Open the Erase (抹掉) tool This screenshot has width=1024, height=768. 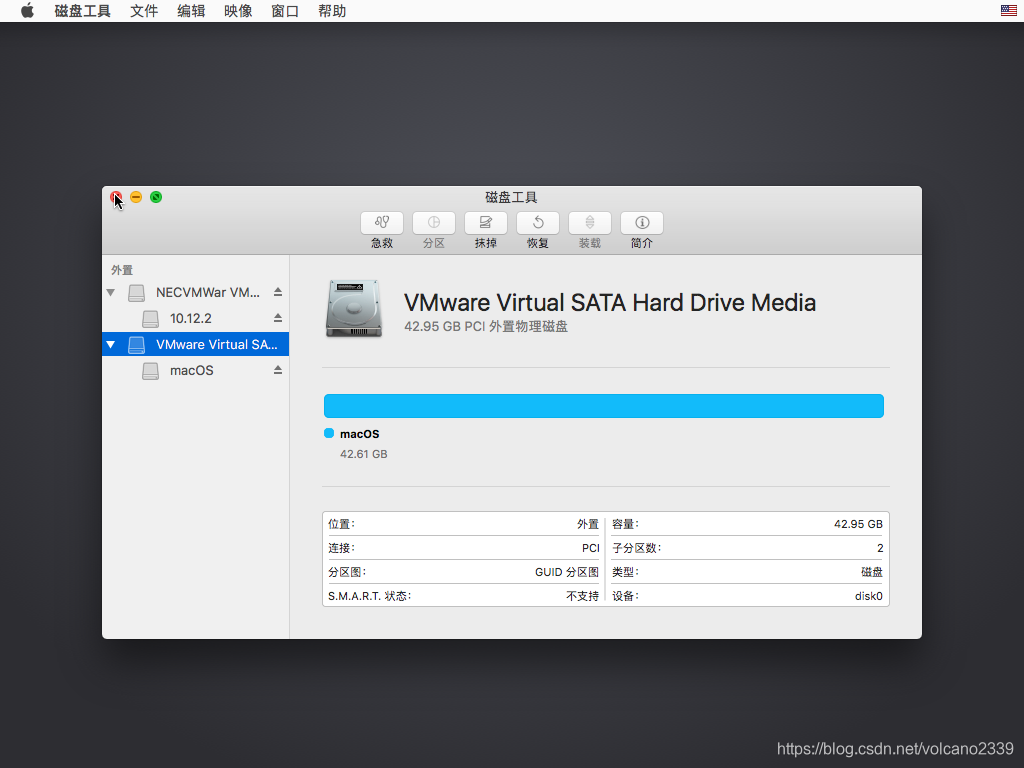[x=485, y=223]
